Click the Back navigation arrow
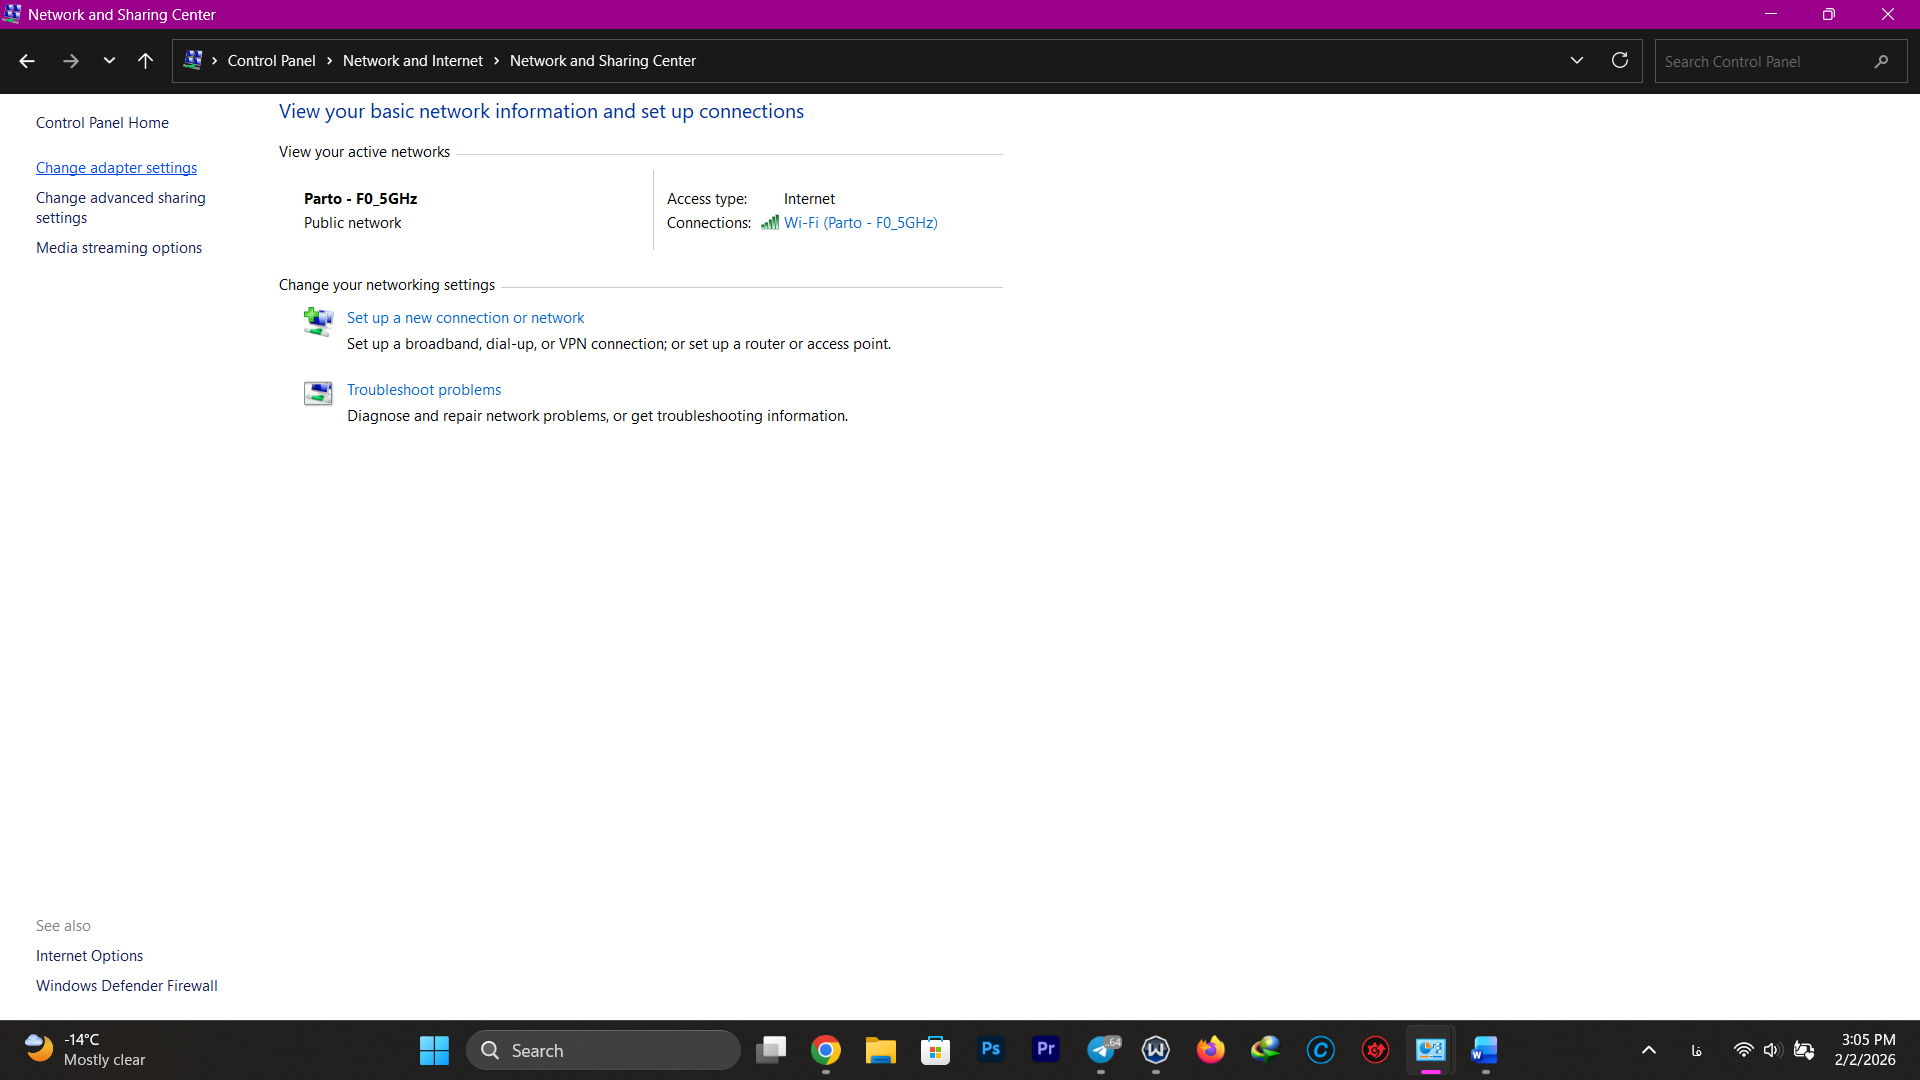Screen dimensions: 1920x1080 pos(27,61)
